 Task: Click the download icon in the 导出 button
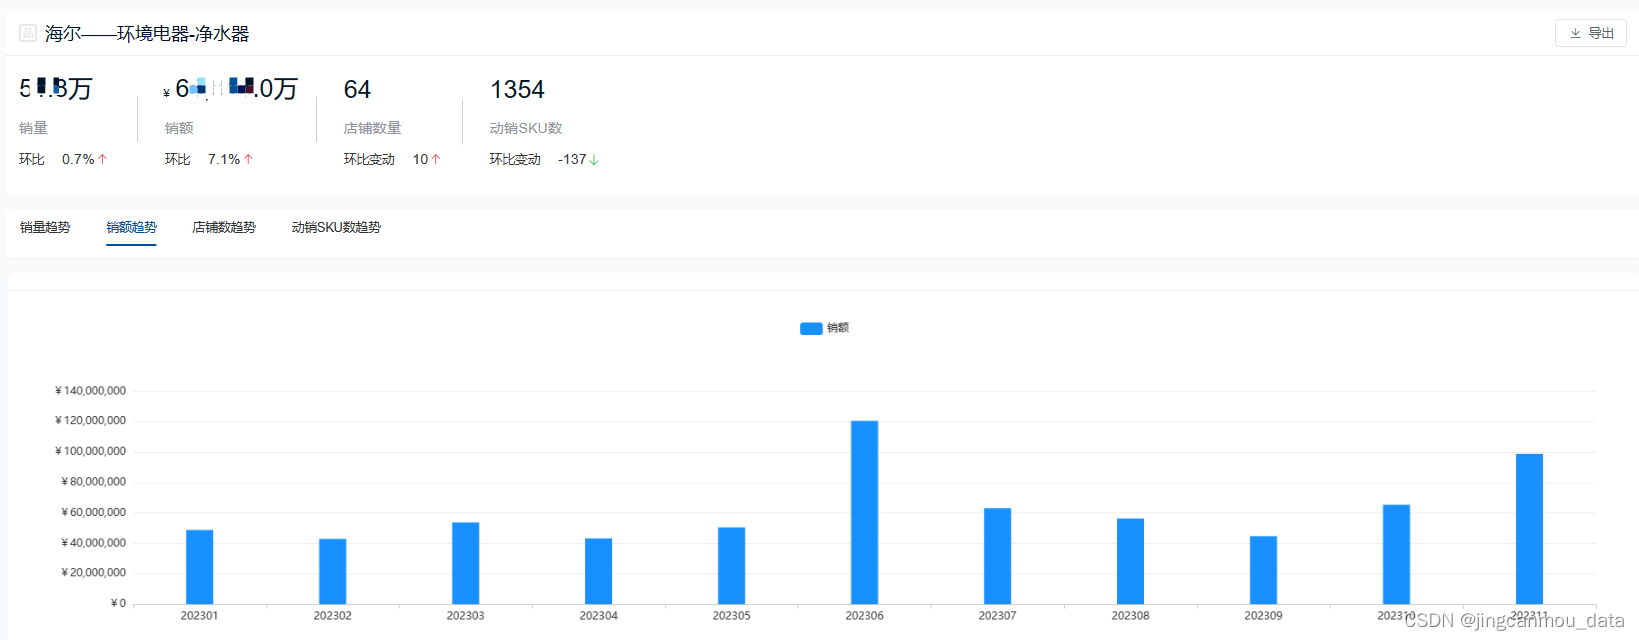coord(1575,33)
